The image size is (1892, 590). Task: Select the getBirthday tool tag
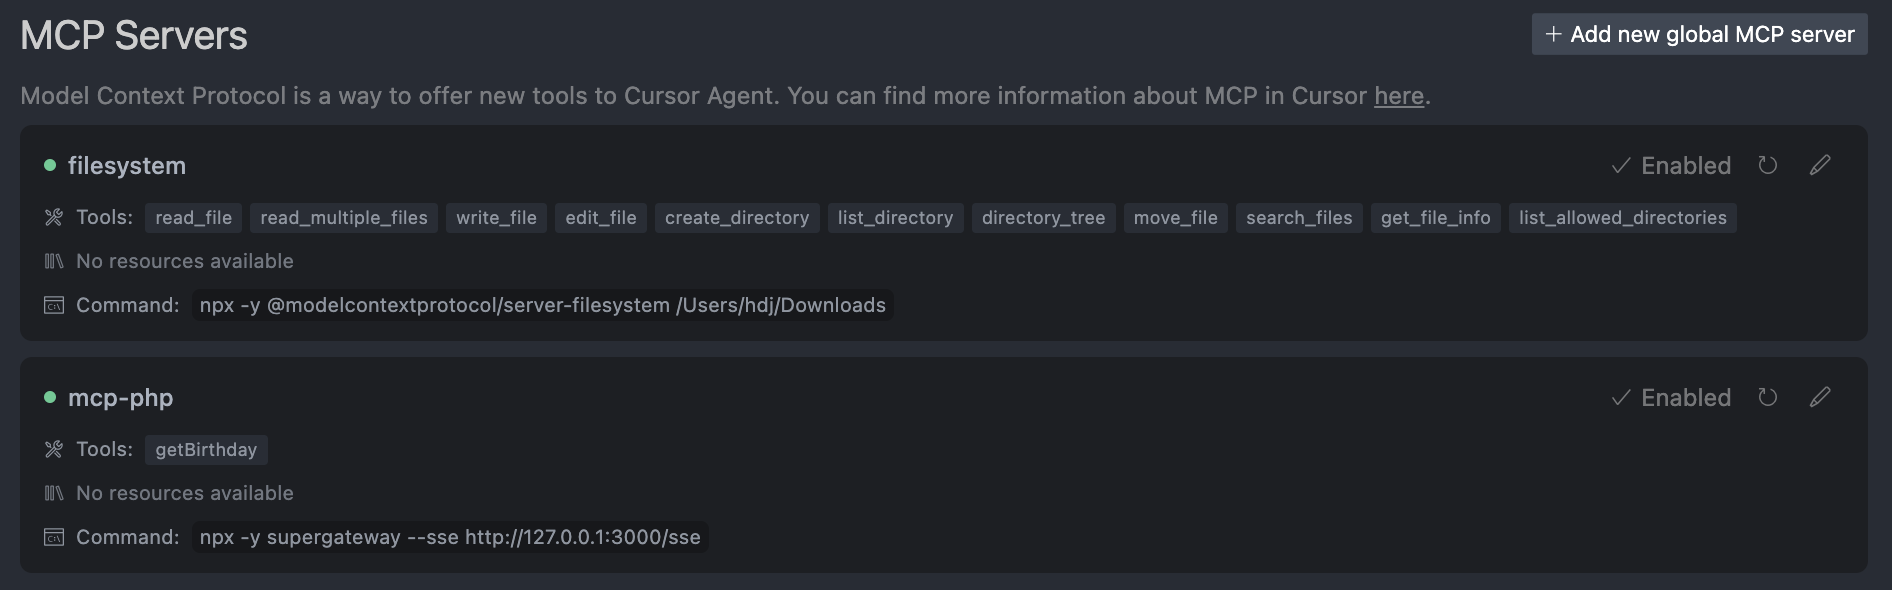[x=206, y=449]
